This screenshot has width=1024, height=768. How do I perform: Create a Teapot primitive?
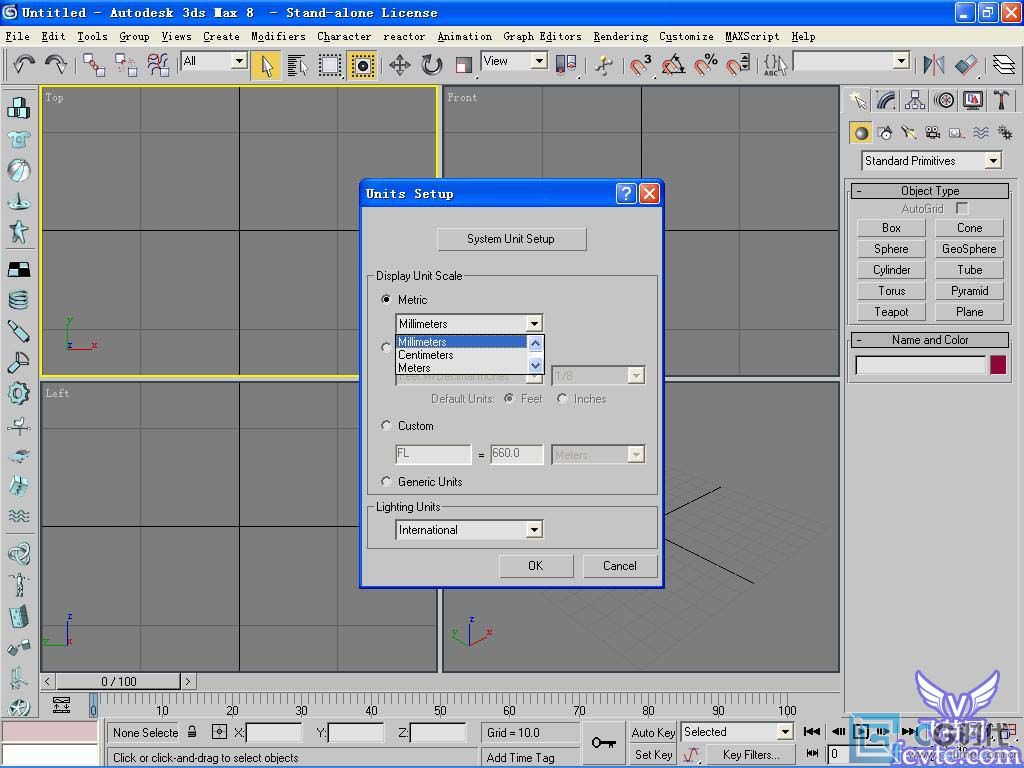coord(891,312)
